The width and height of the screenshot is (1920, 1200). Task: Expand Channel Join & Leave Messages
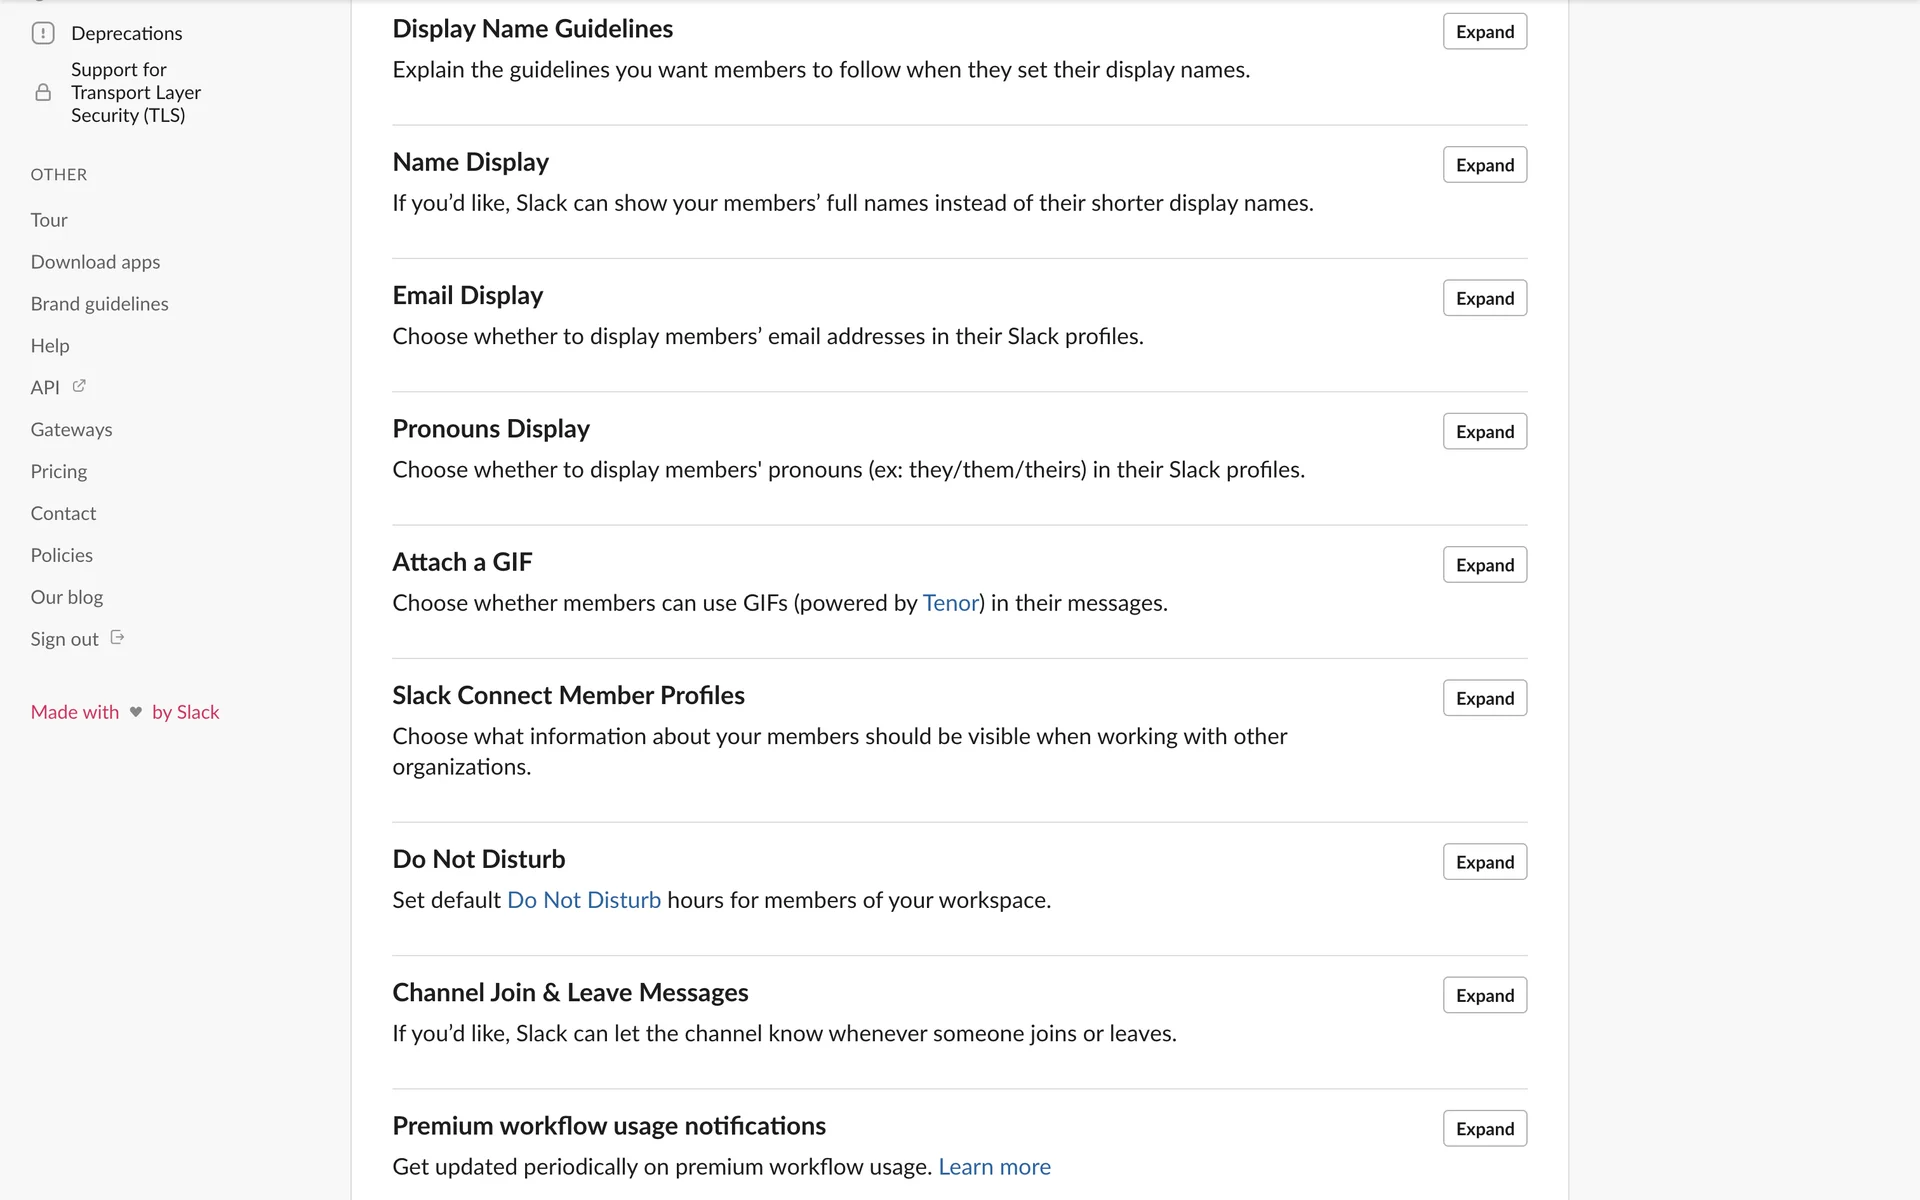[1484, 995]
